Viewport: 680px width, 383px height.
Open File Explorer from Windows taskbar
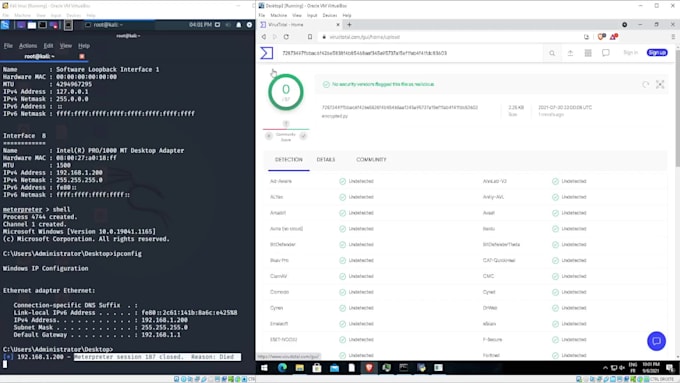coord(300,368)
